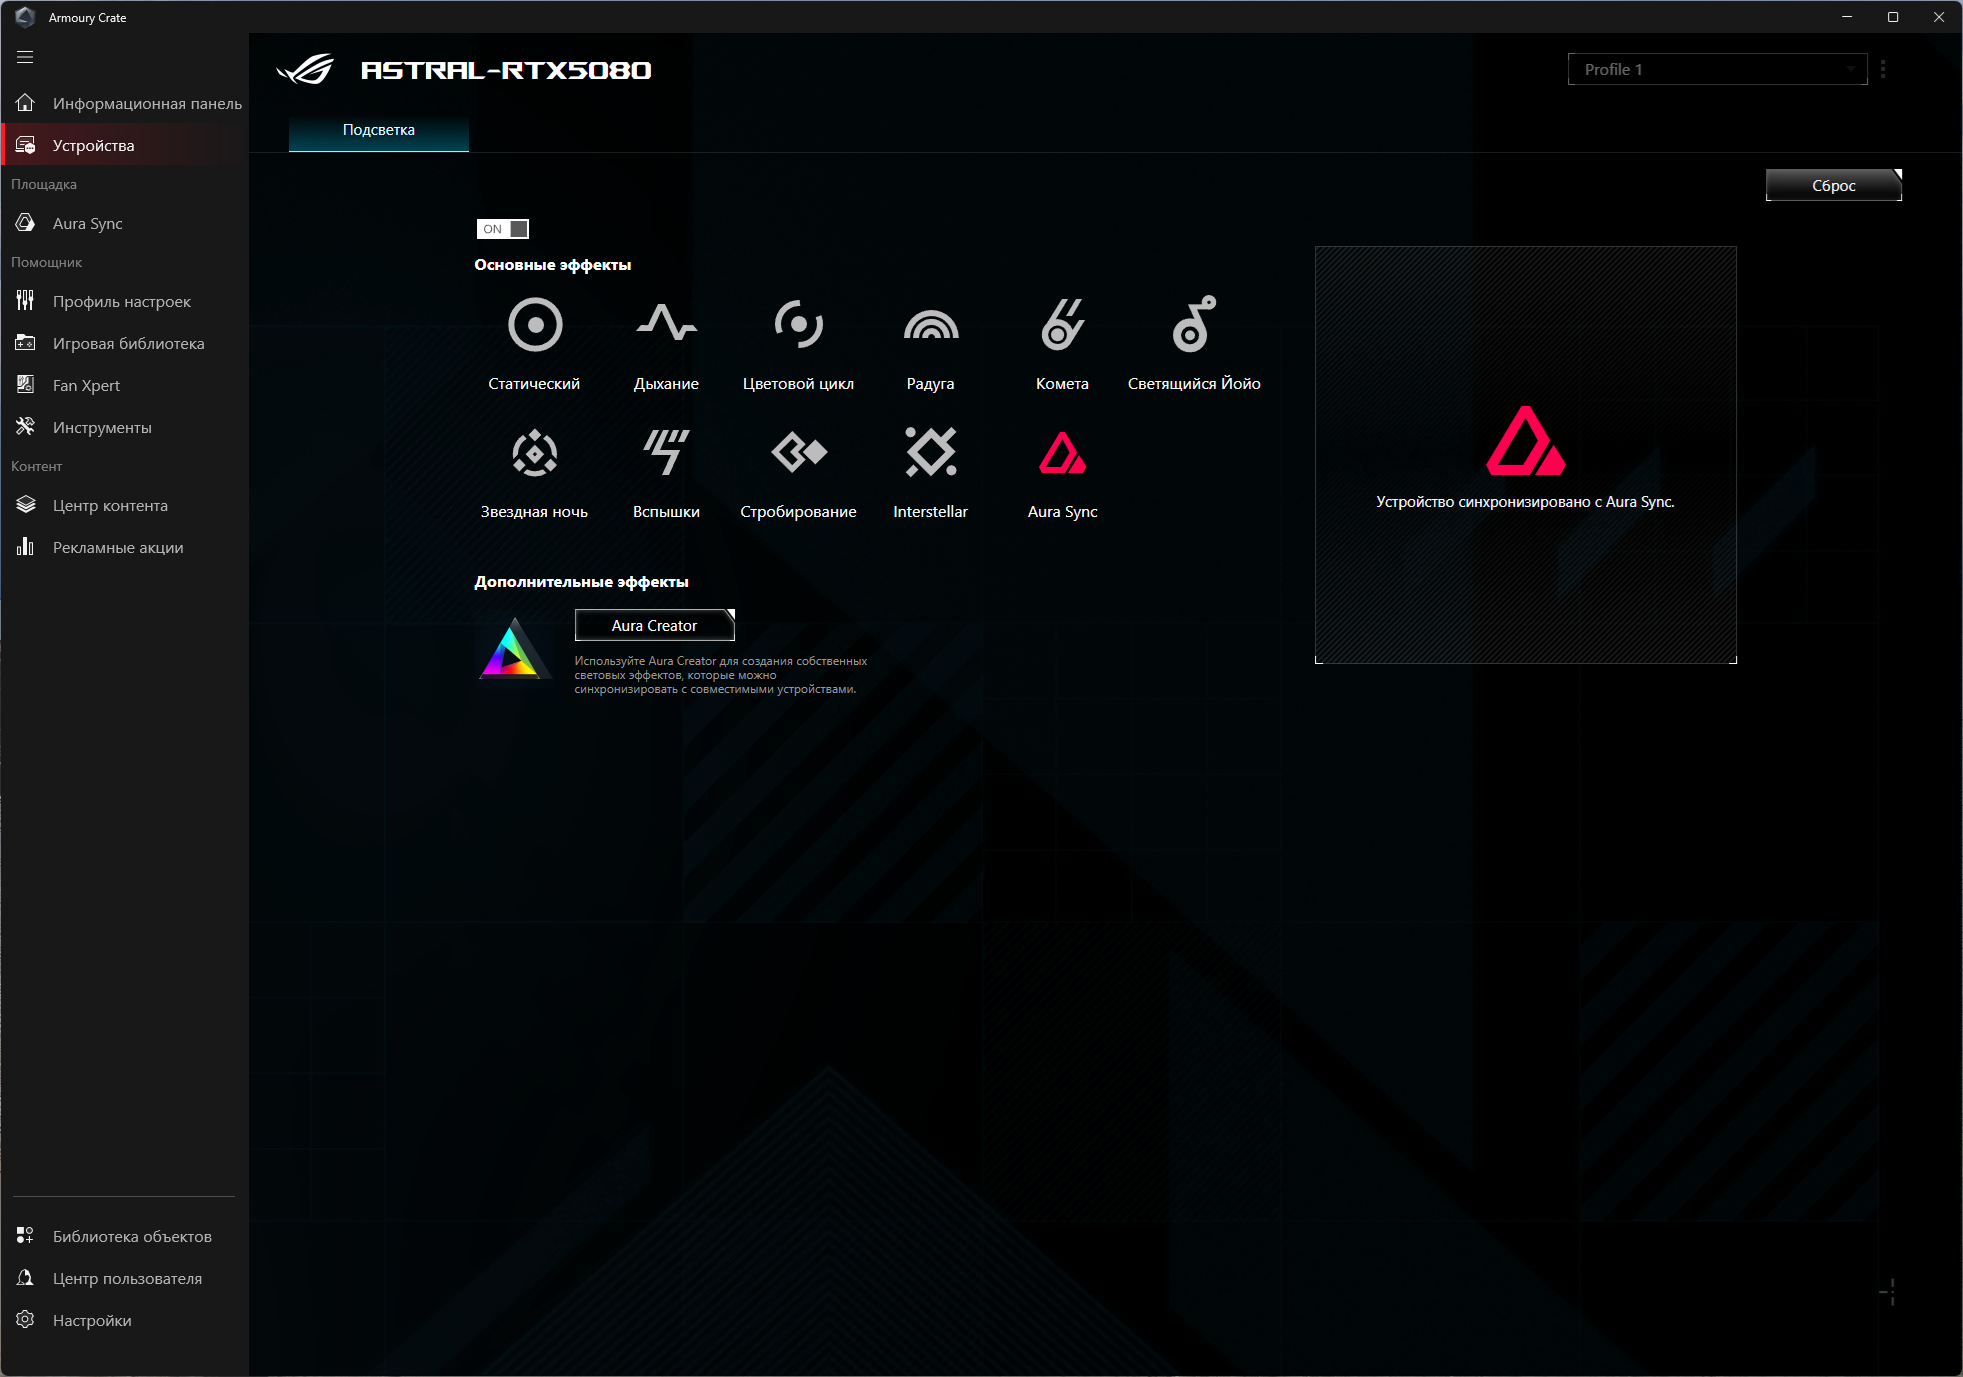Choose the Glowing Yoyo effect icon
1963x1377 pixels.
pos(1194,323)
